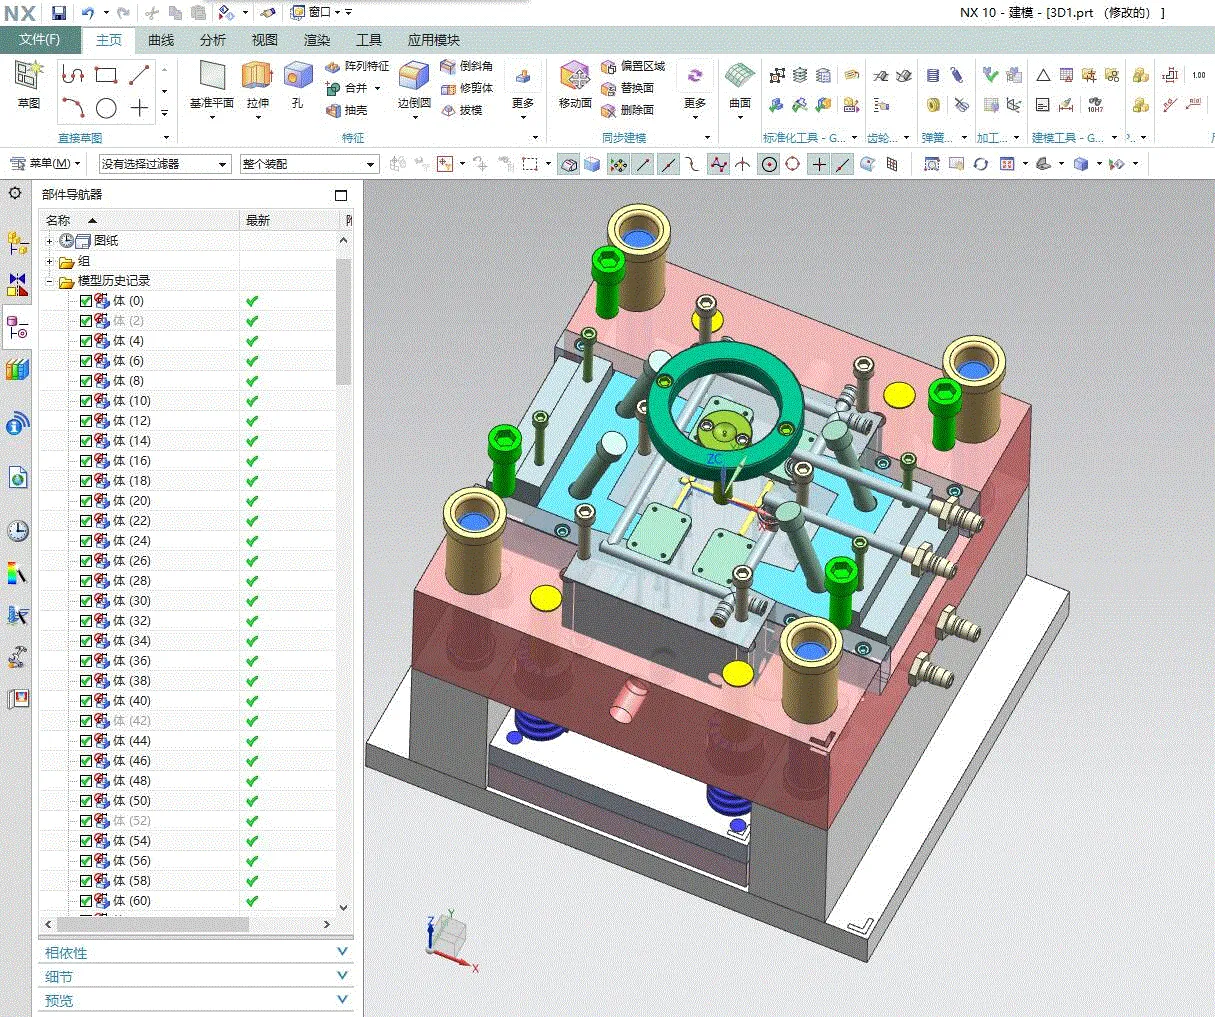Uncheck the 体 (0) feature checkbox
The image size is (1215, 1017).
pos(86,300)
